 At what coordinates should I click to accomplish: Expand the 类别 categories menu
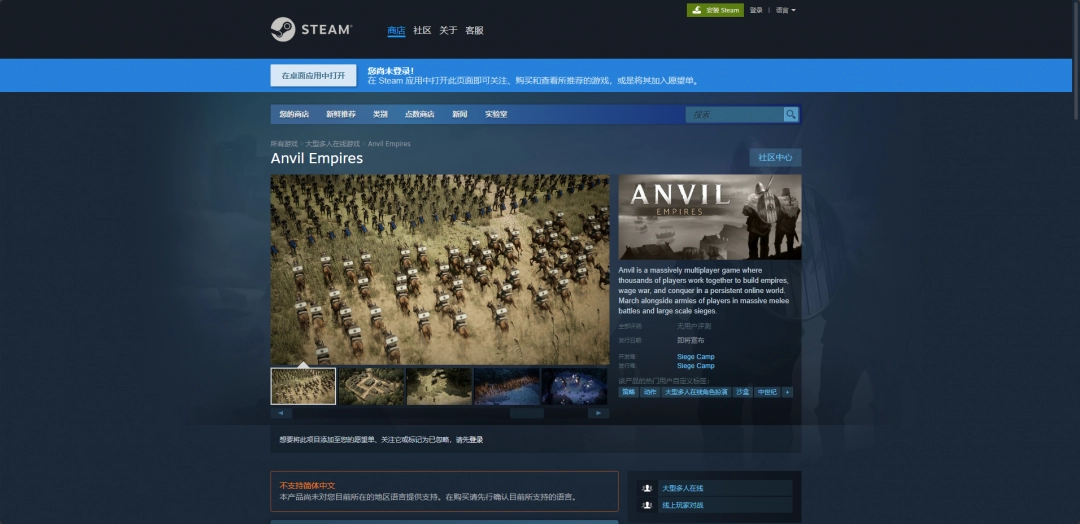380,114
